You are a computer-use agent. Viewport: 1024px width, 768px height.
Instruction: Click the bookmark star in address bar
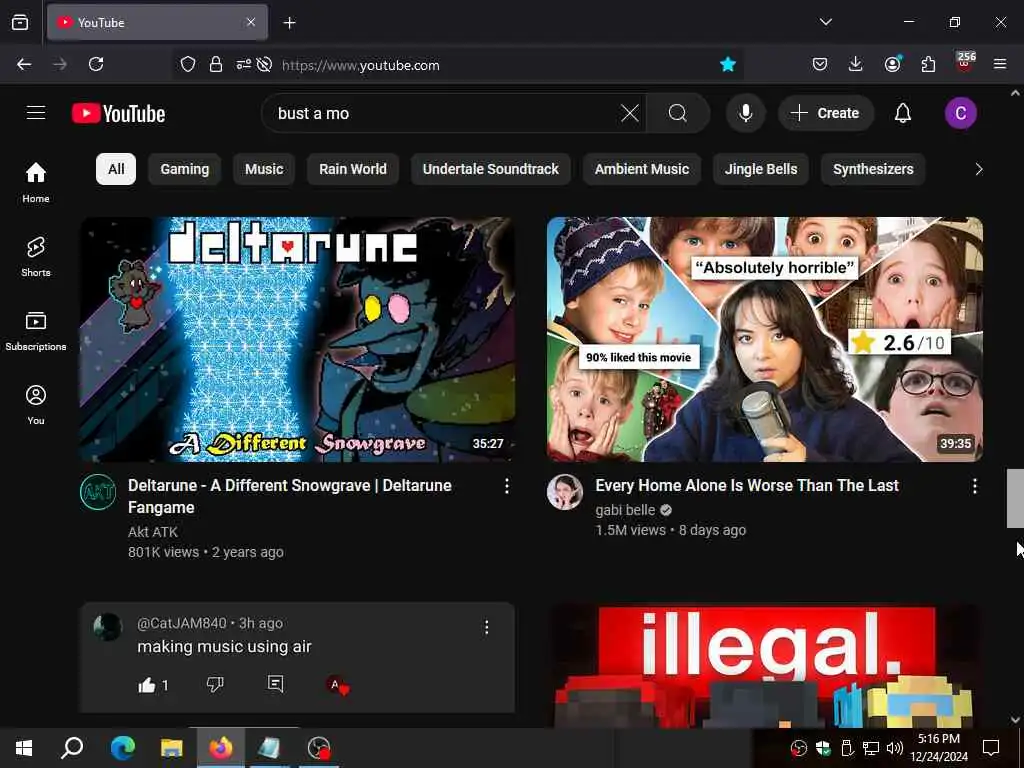(x=728, y=64)
